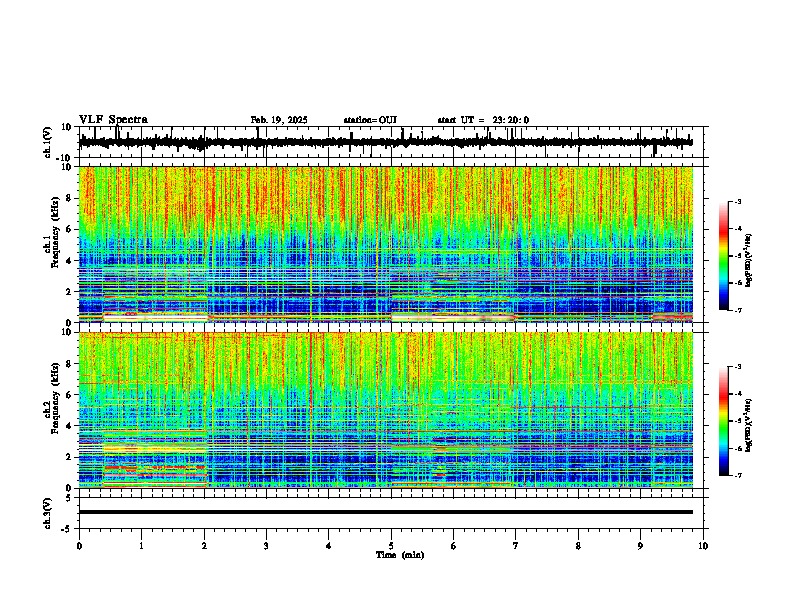The height and width of the screenshot is (612, 792).
Task: Click the "8" kHz tick on ch.2 frequency axis
Action: coord(69,364)
